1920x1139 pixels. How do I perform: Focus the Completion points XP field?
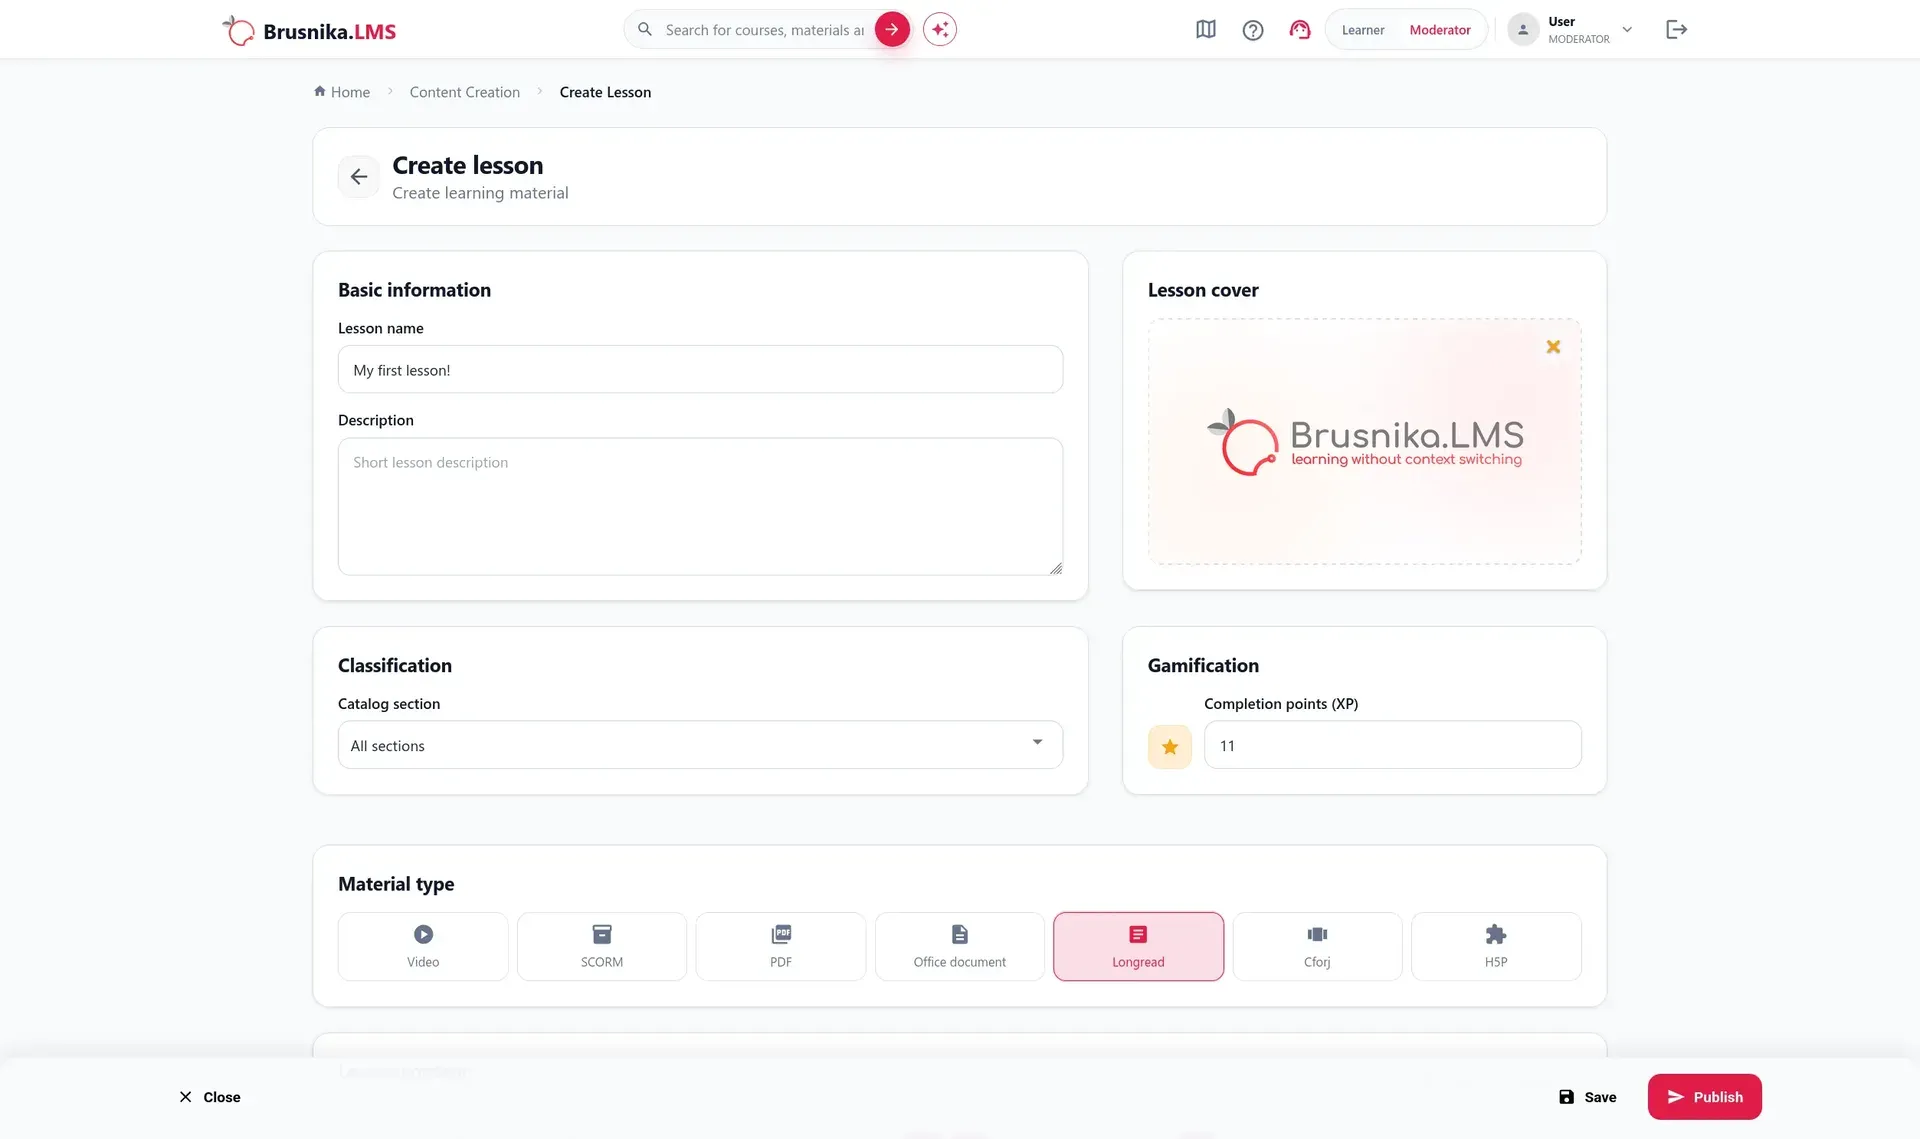[x=1393, y=745]
